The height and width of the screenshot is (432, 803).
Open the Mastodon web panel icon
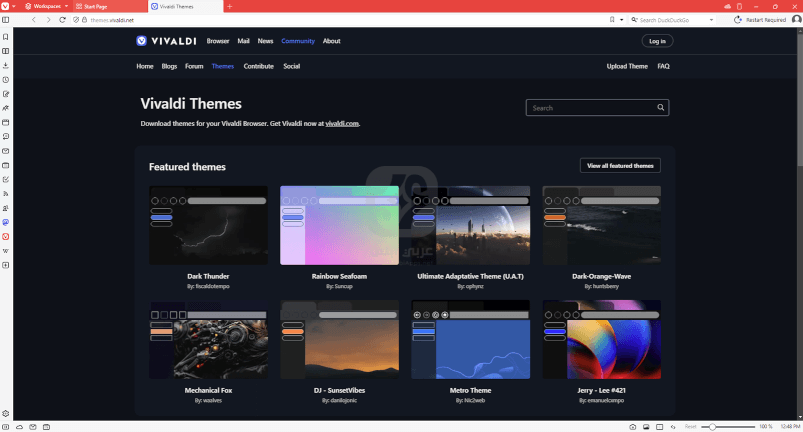(x=6, y=222)
